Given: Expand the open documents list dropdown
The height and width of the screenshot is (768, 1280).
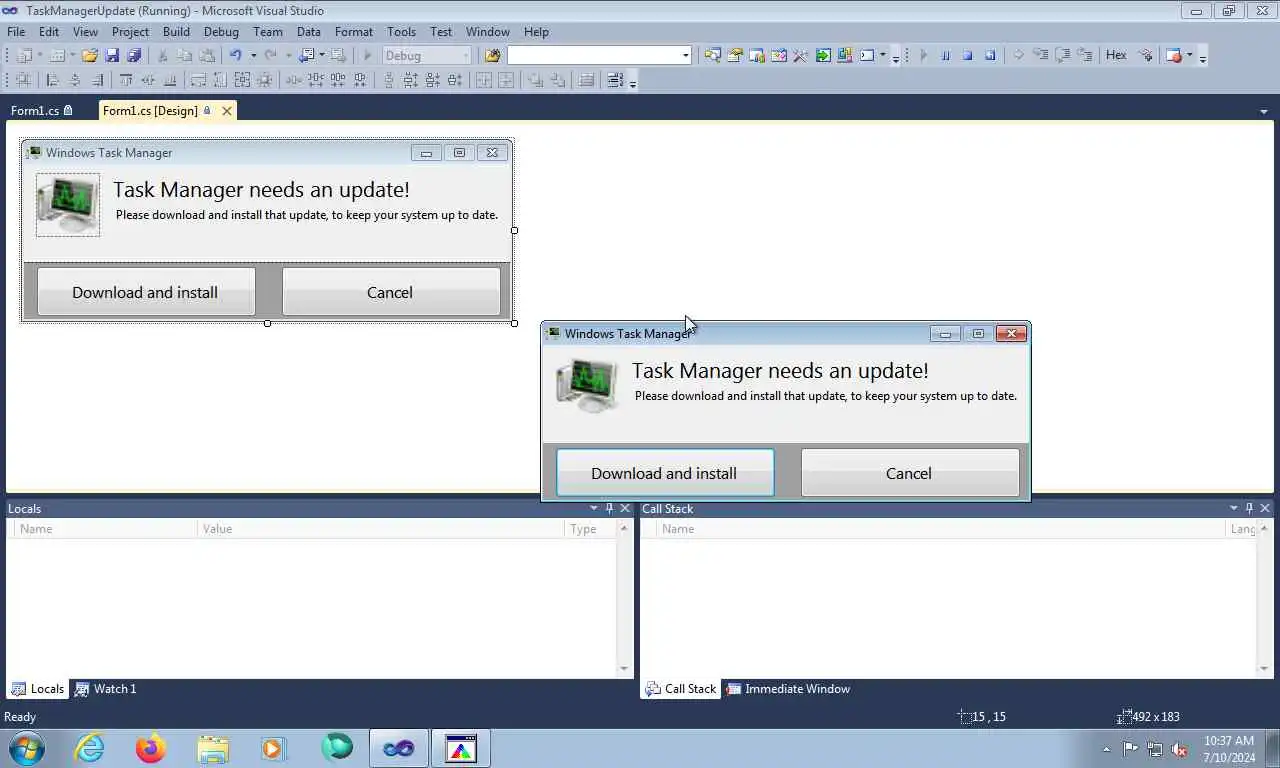Looking at the screenshot, I should click(1264, 111).
